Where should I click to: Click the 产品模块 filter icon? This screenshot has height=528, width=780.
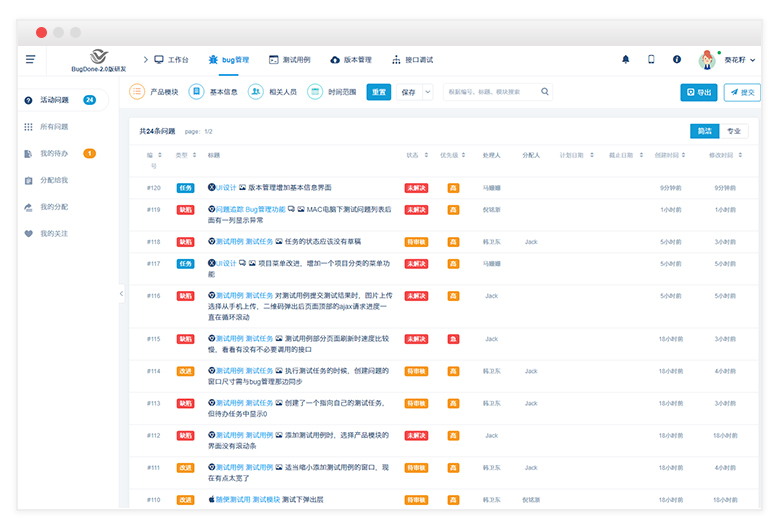click(x=137, y=92)
